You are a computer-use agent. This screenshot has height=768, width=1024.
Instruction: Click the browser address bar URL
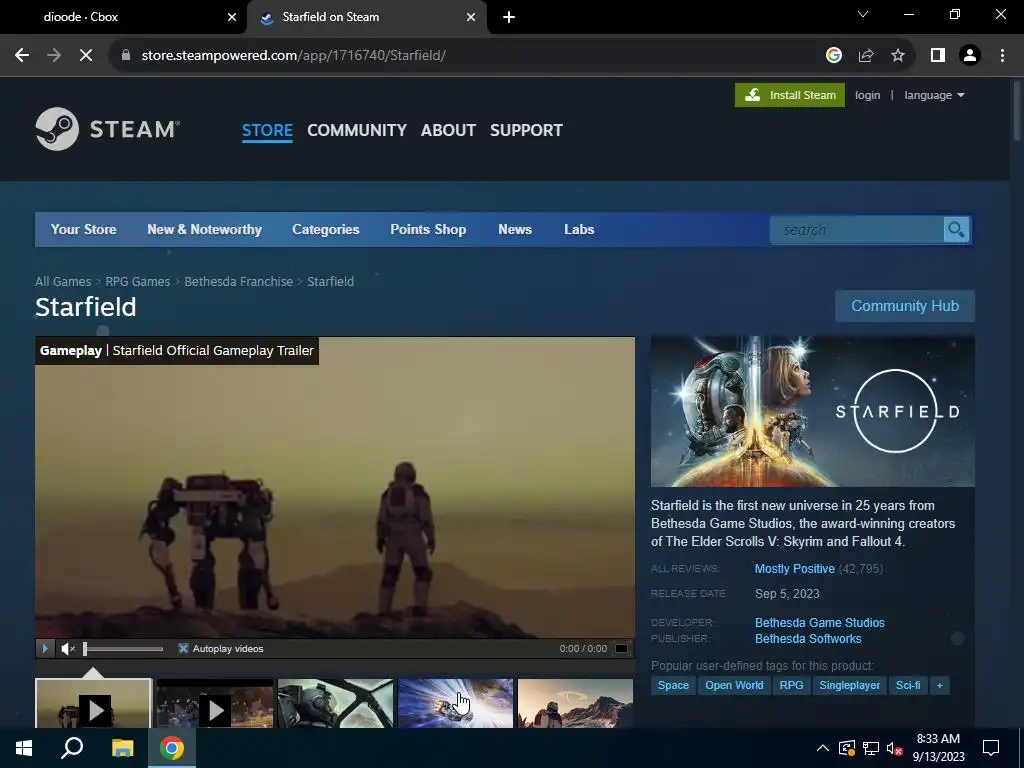pos(294,56)
